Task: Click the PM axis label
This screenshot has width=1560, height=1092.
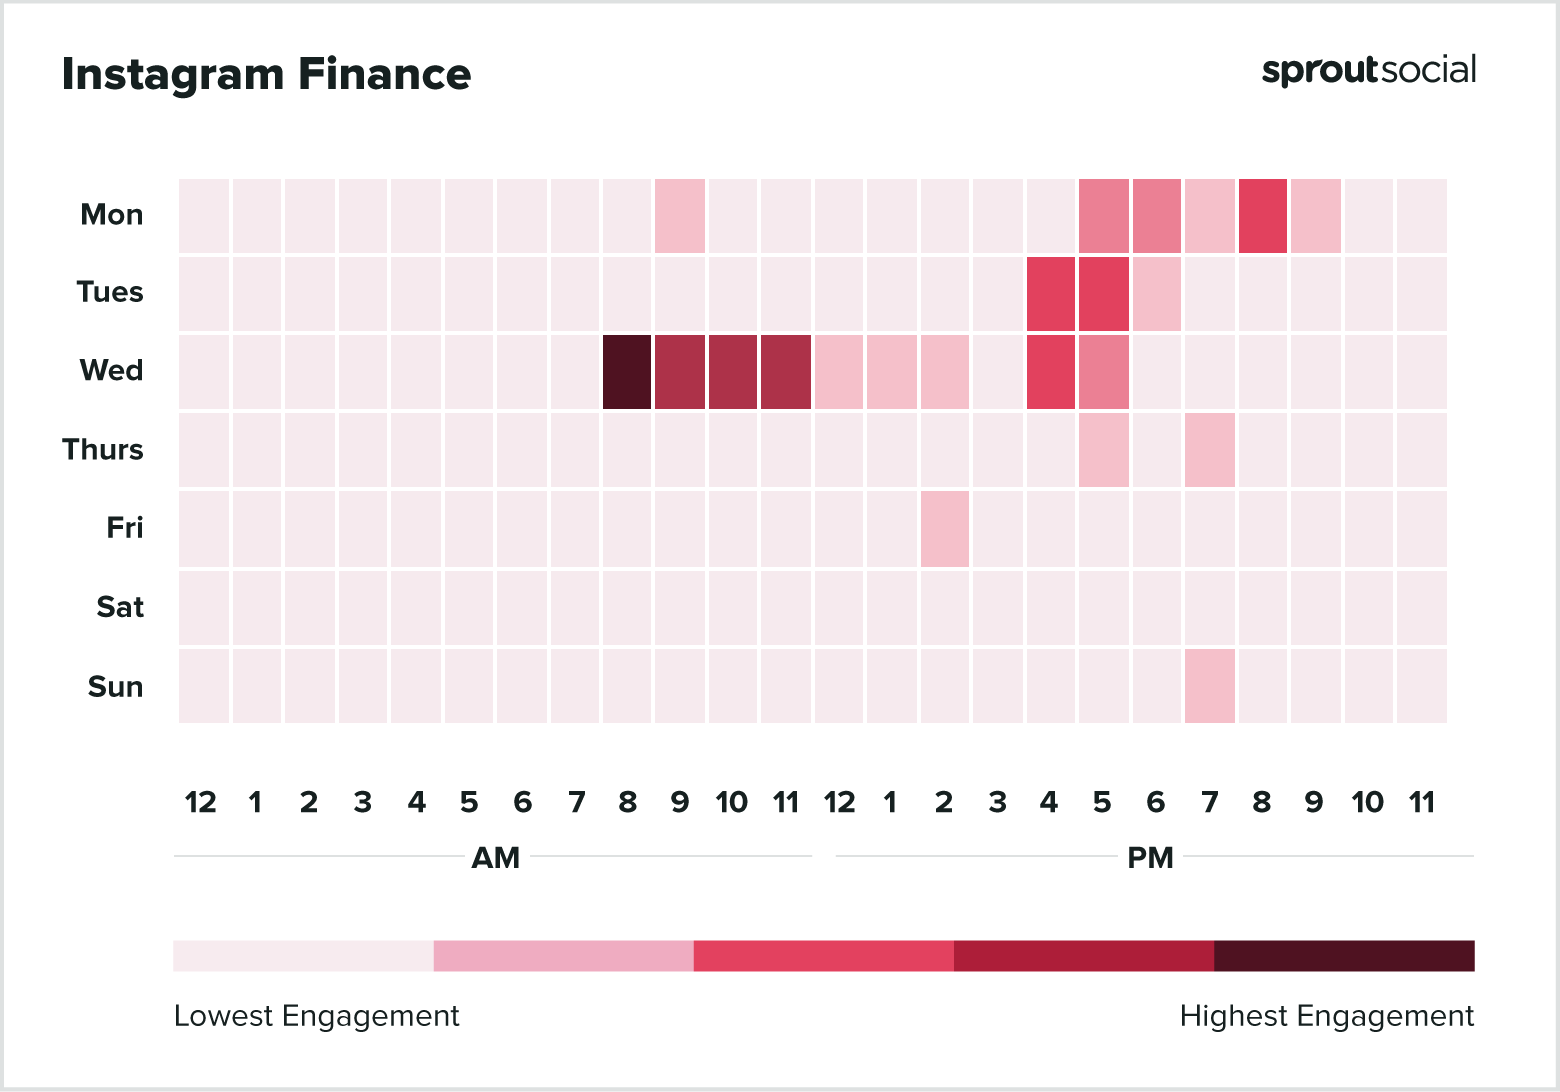Action: (1150, 858)
